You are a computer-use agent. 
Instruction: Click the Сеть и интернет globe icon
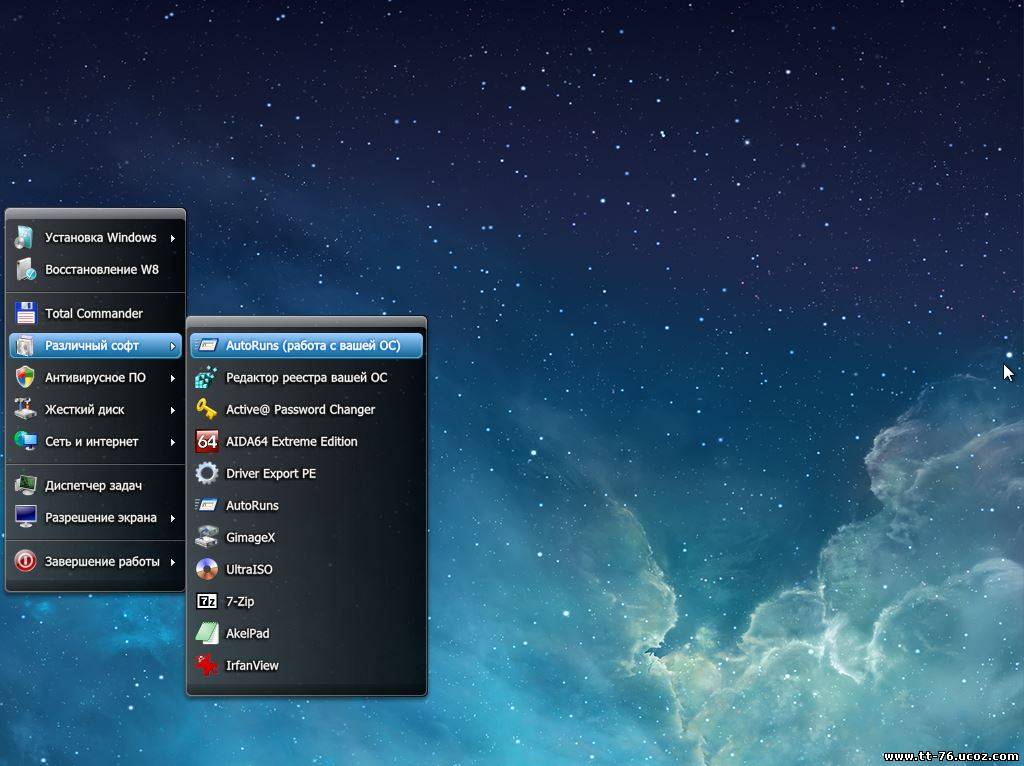pyautogui.click(x=25, y=441)
